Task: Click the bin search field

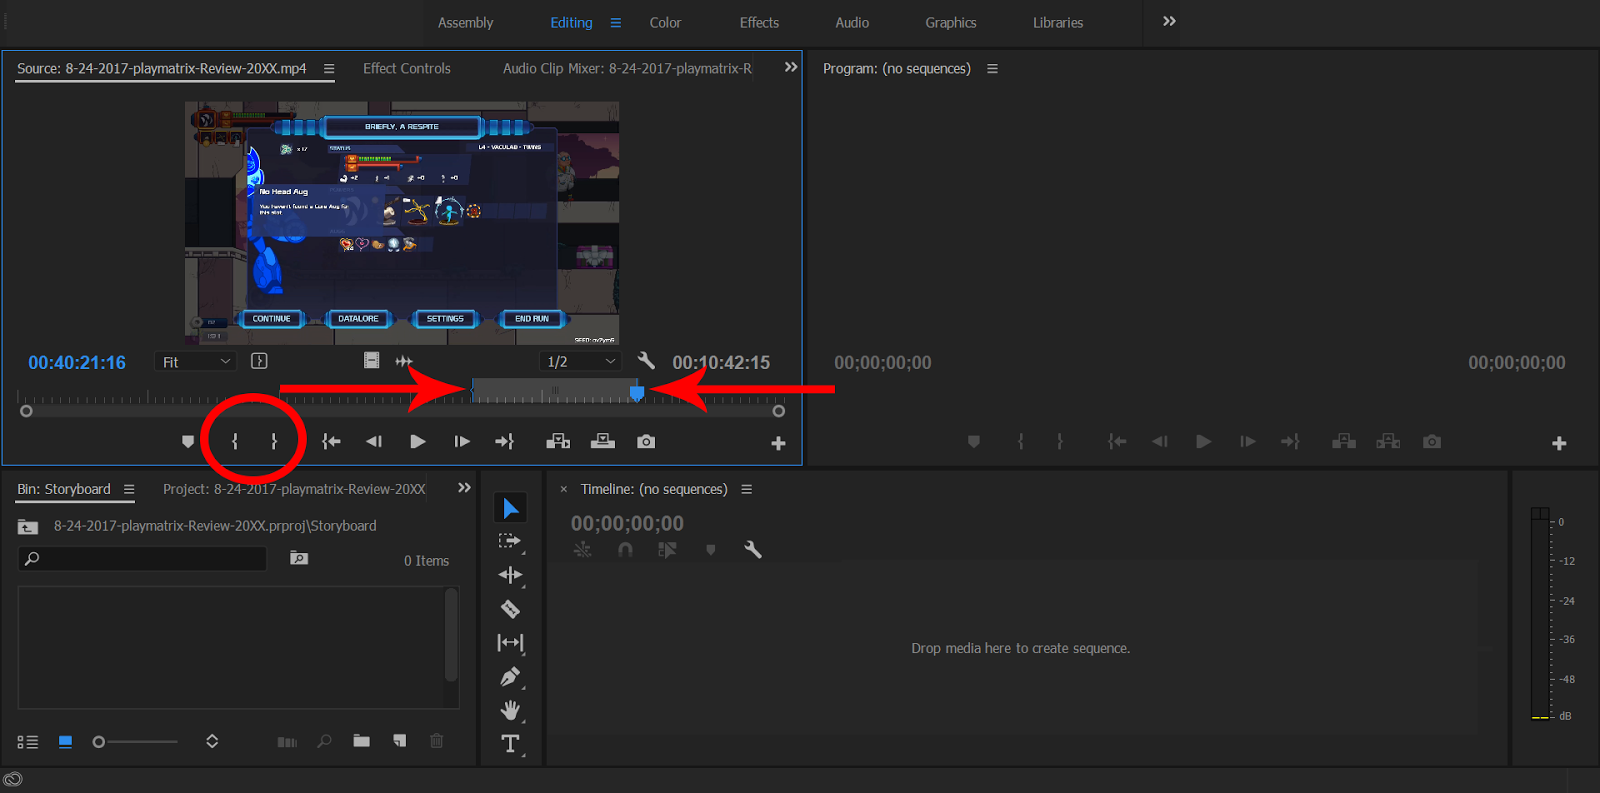Action: pos(150,559)
